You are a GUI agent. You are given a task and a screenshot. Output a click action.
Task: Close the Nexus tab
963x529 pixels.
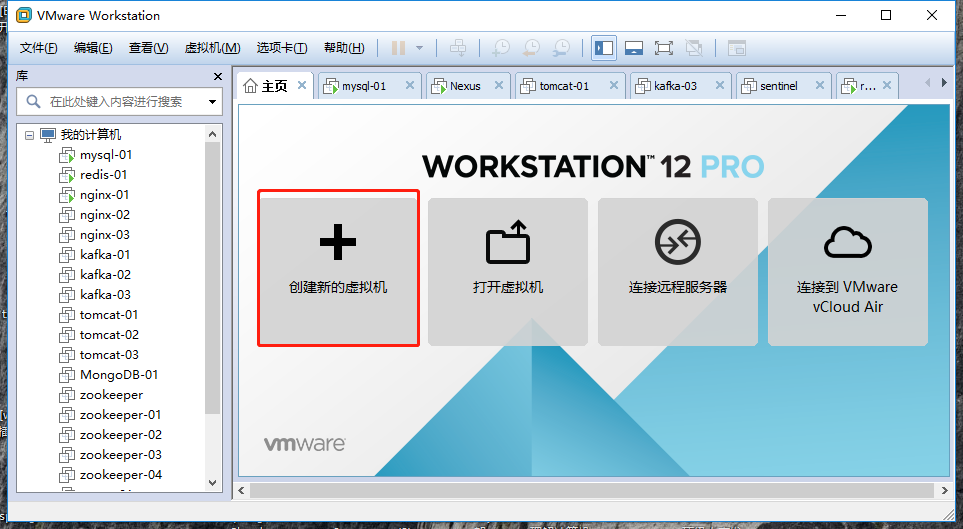click(499, 85)
